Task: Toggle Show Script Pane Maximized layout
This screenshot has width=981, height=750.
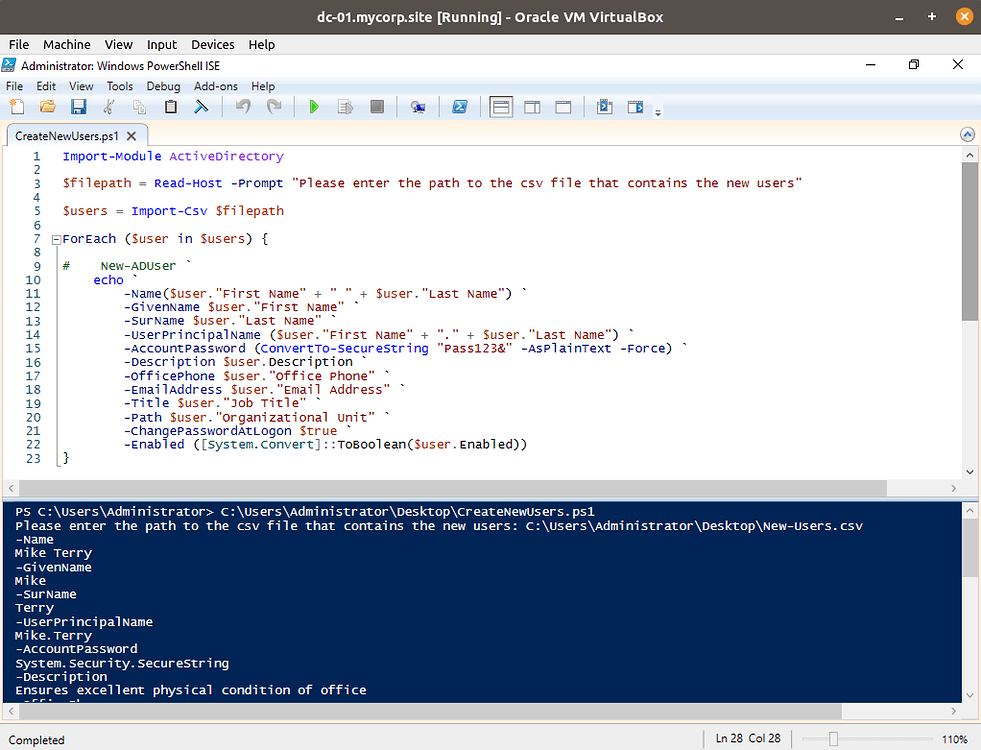Action: tap(563, 107)
